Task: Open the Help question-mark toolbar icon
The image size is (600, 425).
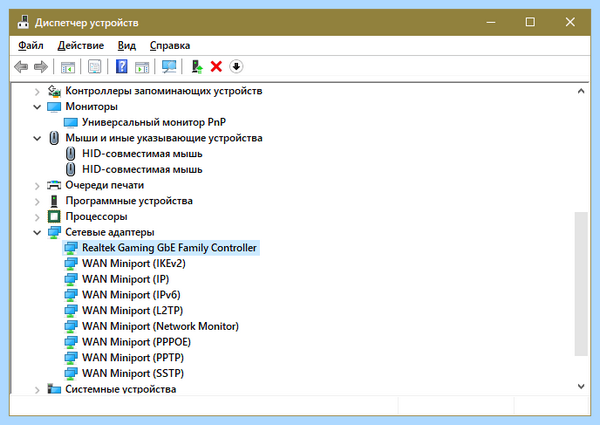Action: coord(122,67)
